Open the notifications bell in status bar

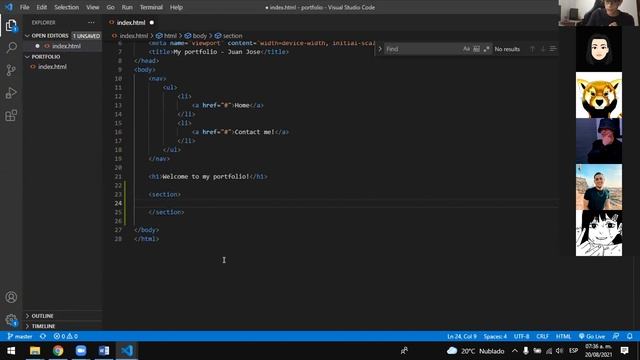coord(630,336)
